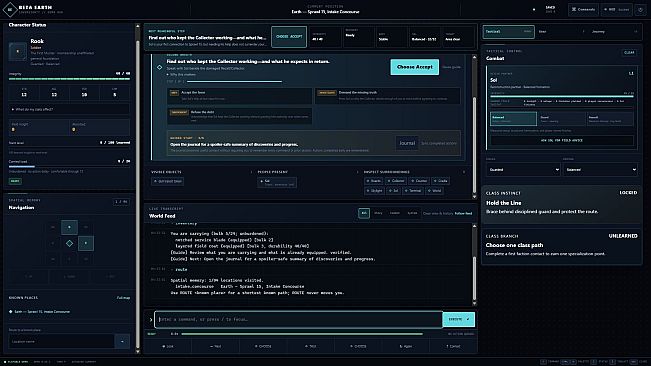Click Sol's integrity bar in the Combat panel
This screenshot has width=651, height=366.
562,96
